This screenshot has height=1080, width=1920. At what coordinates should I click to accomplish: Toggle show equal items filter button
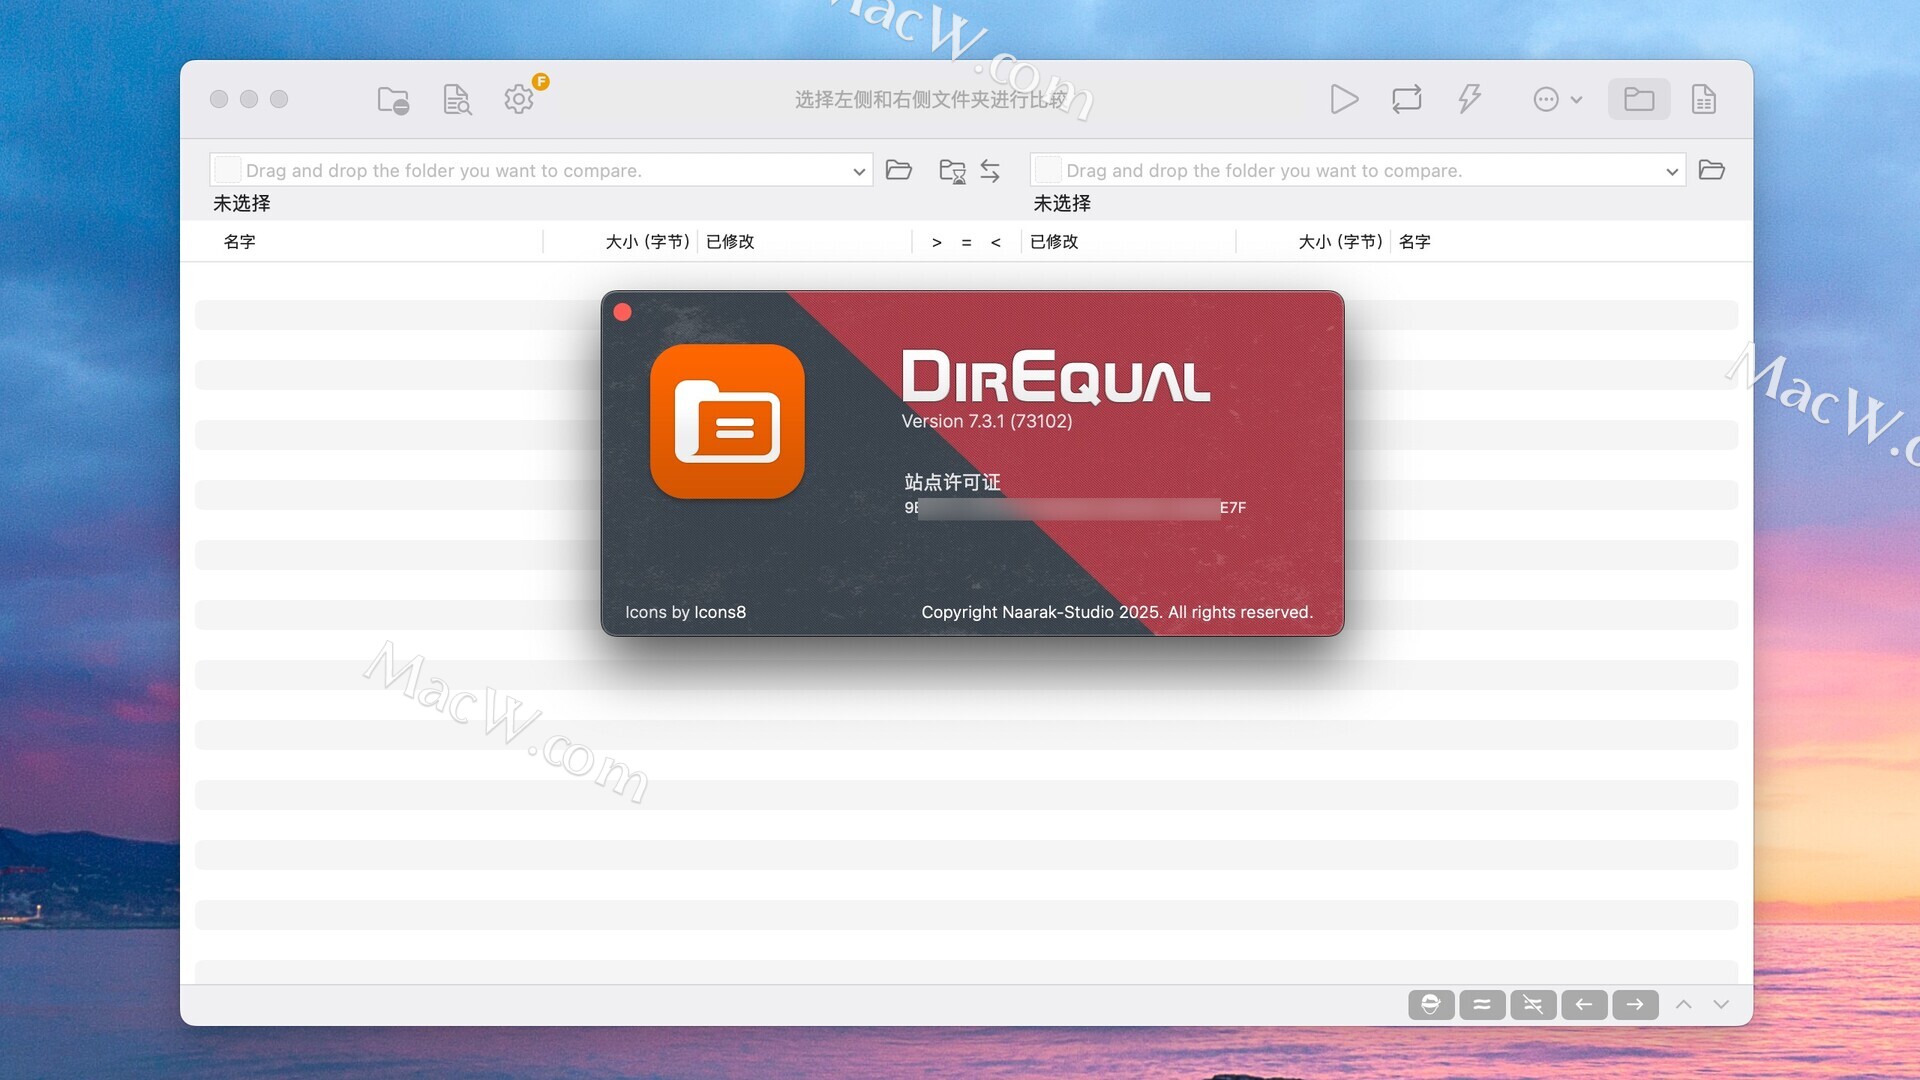pyautogui.click(x=1482, y=1004)
